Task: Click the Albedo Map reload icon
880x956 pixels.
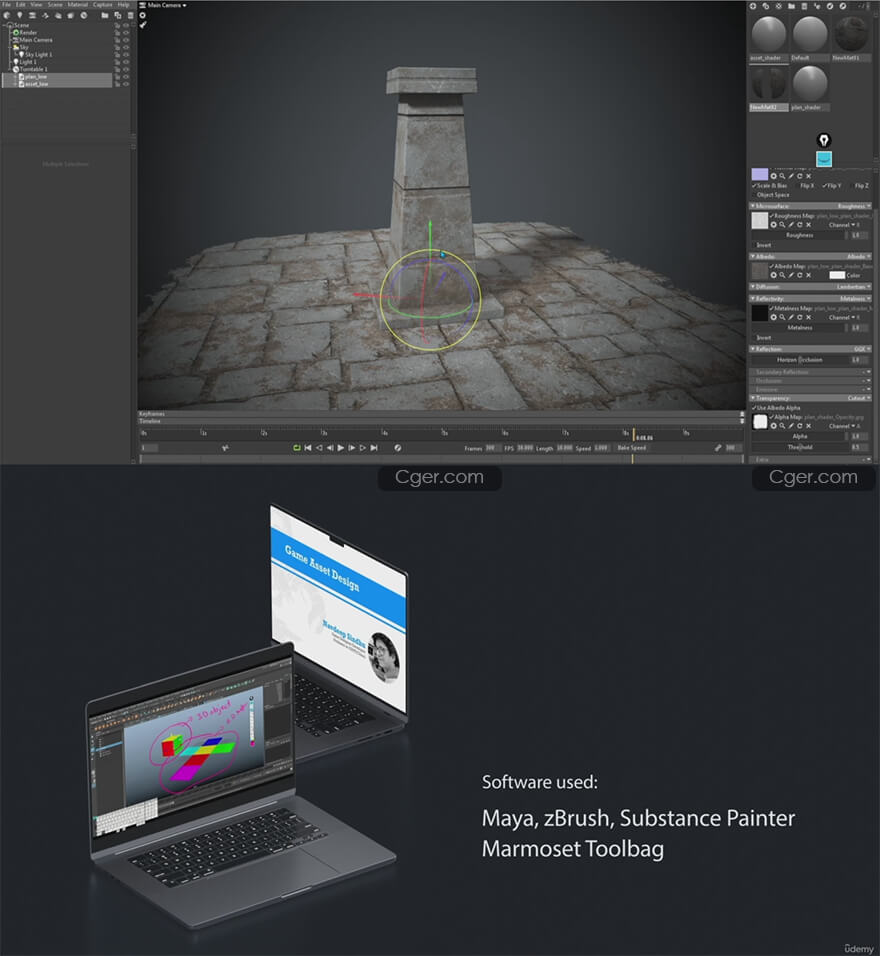Action: coord(800,275)
